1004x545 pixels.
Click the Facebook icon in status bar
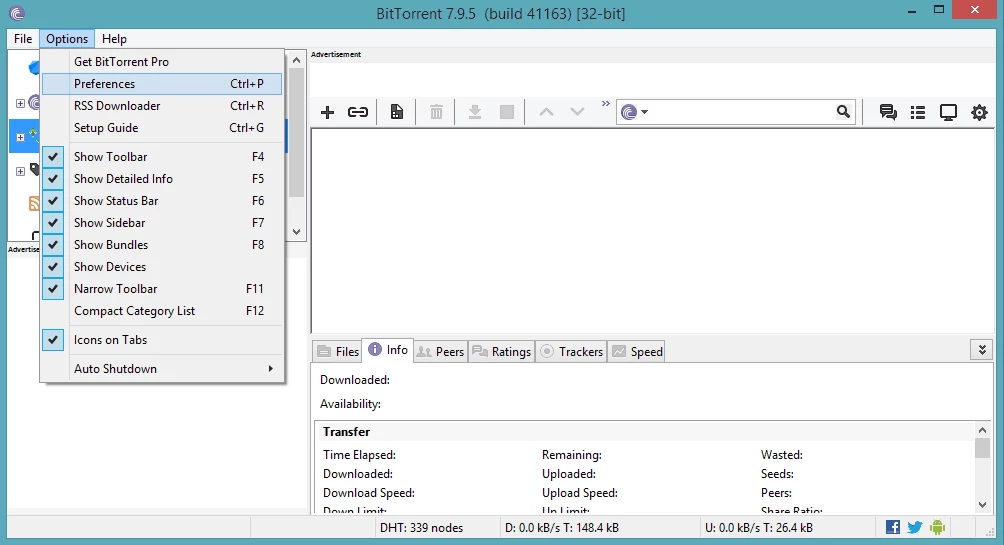pyautogui.click(x=893, y=527)
